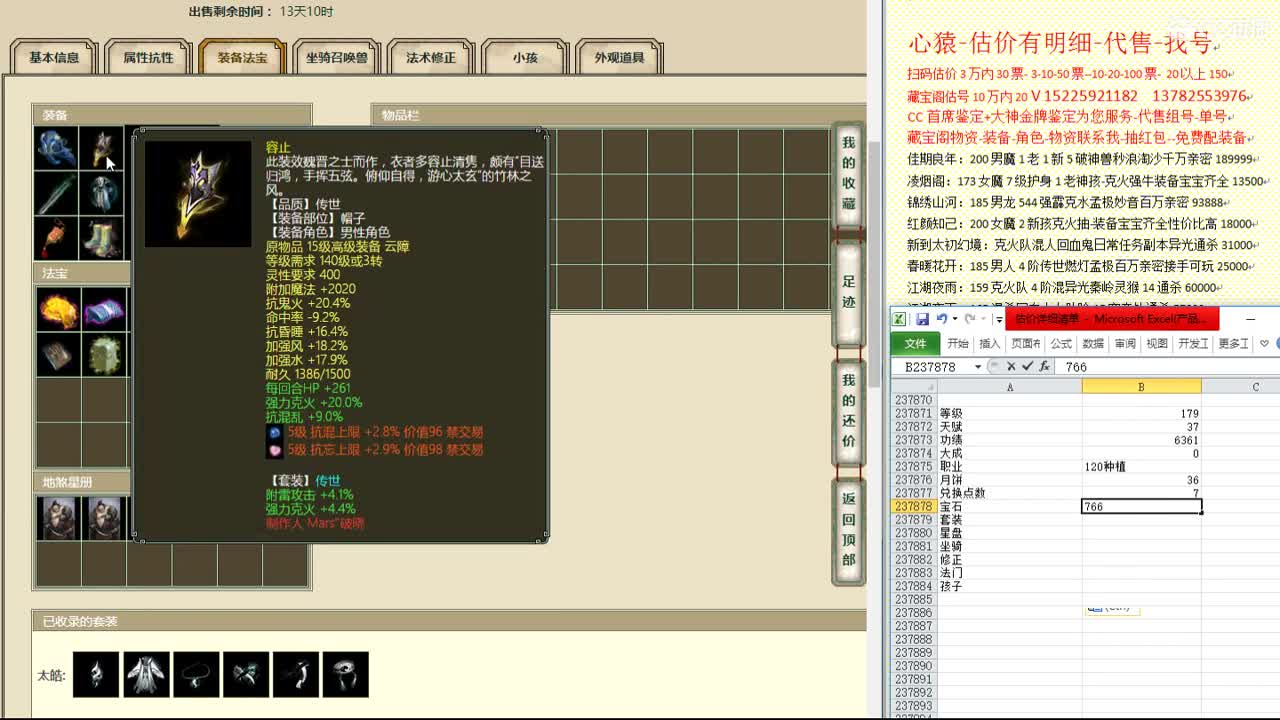The image size is (1280, 720).
Task: Open the Excel 审阅 ribbon tab
Action: (x=1125, y=344)
